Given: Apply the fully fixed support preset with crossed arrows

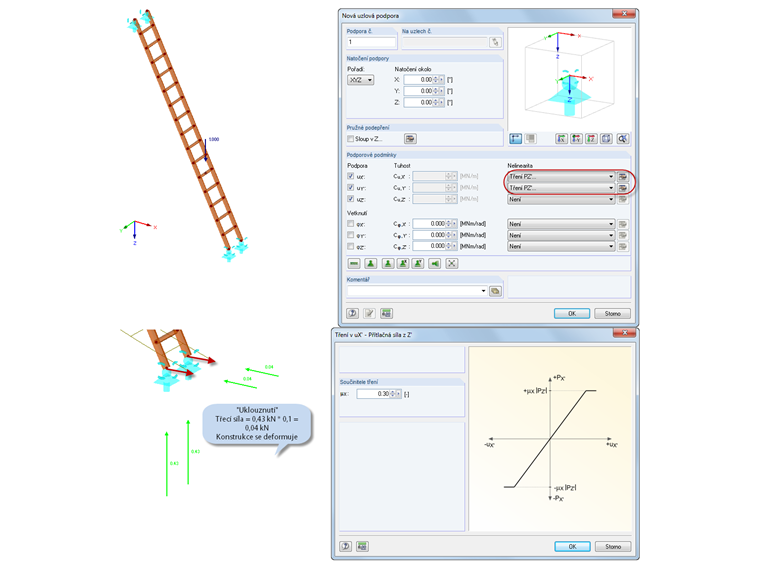Looking at the screenshot, I should coord(451,264).
